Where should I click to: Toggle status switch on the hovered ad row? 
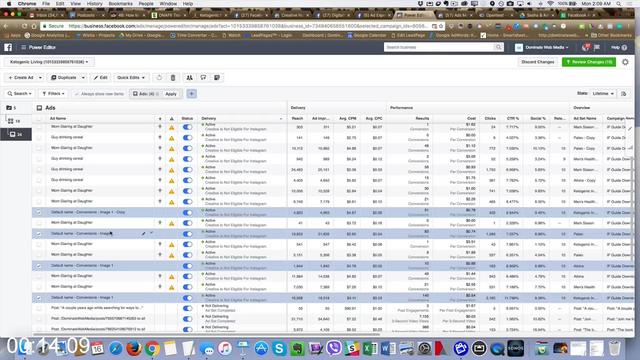(x=187, y=234)
